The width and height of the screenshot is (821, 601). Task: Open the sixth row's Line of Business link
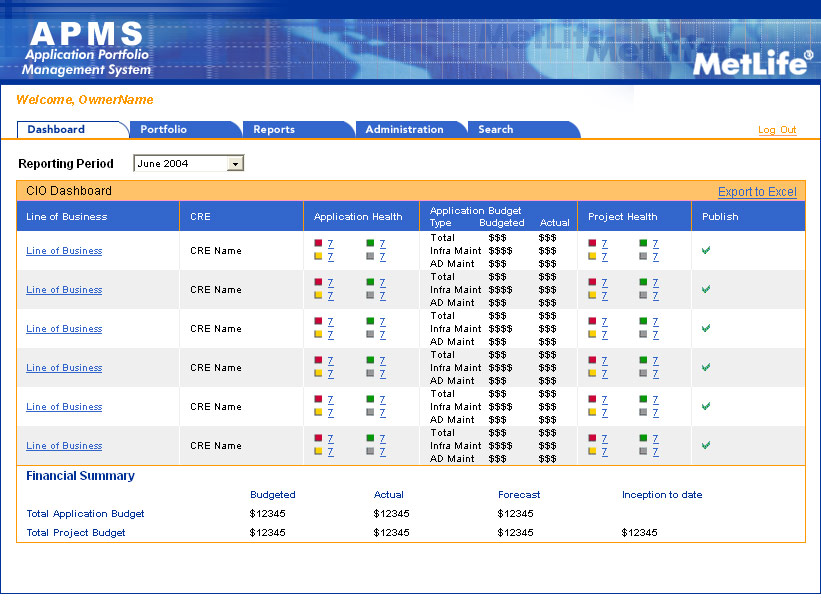click(x=64, y=446)
